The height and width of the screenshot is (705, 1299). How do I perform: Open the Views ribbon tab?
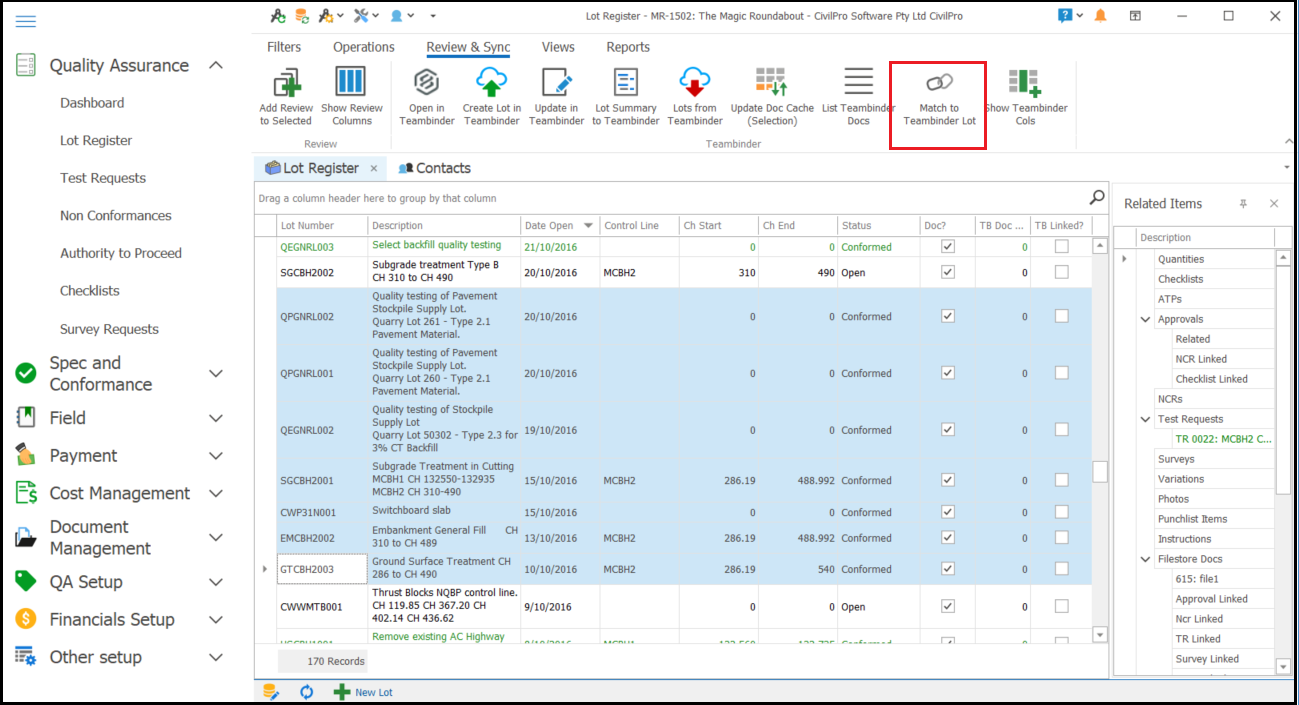(x=558, y=47)
